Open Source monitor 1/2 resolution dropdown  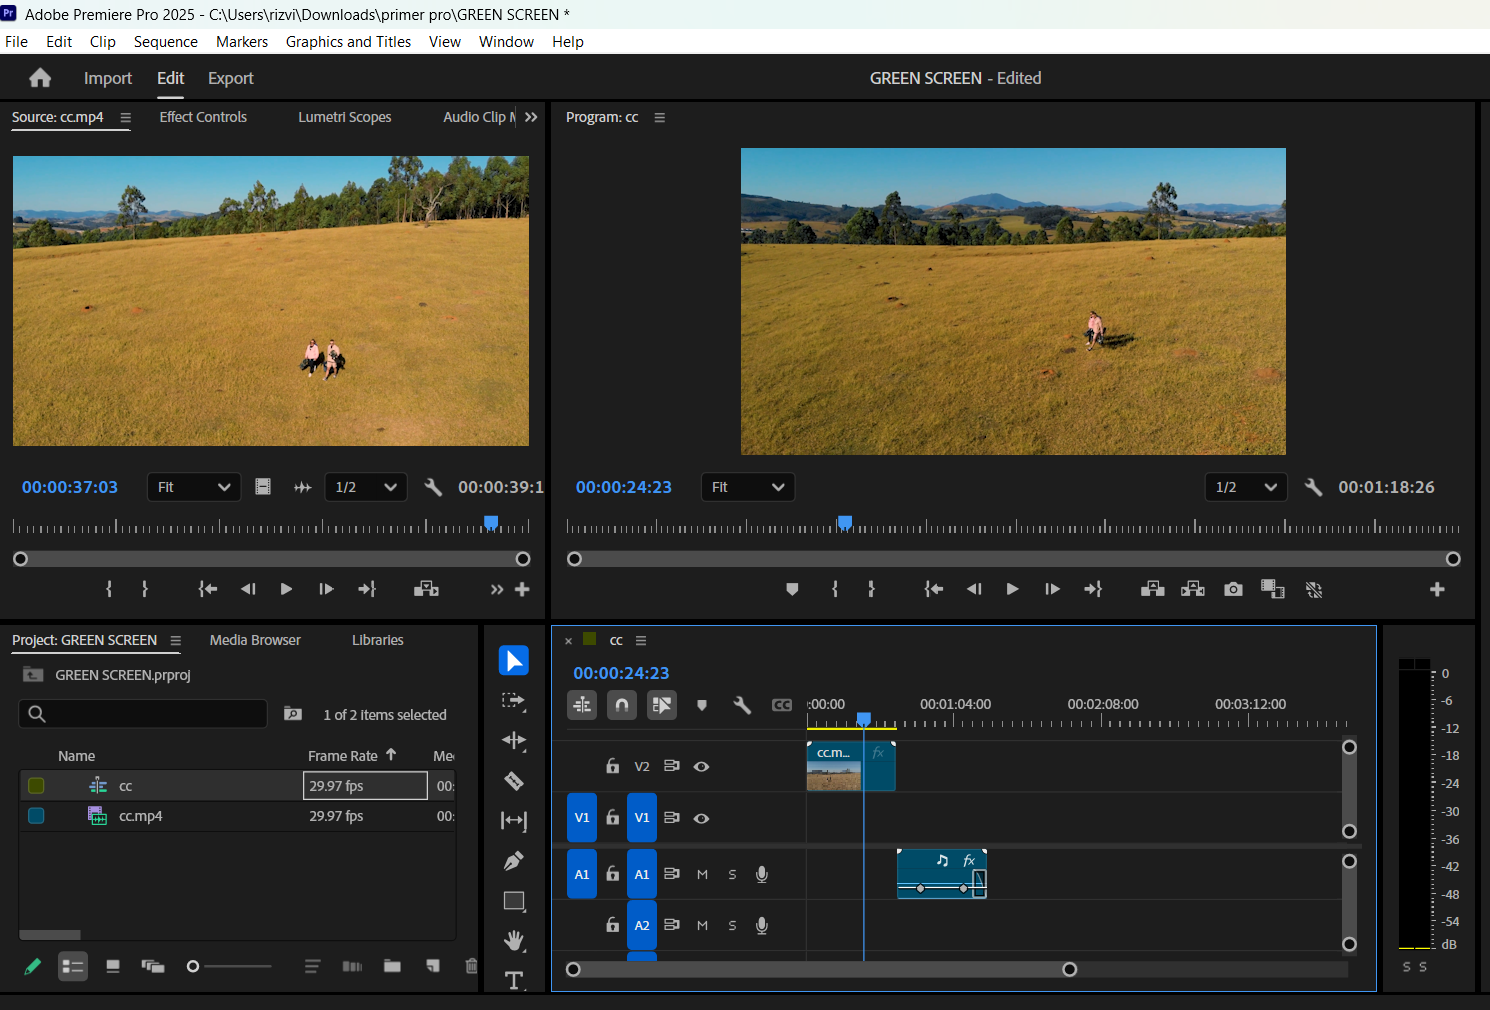coord(366,487)
